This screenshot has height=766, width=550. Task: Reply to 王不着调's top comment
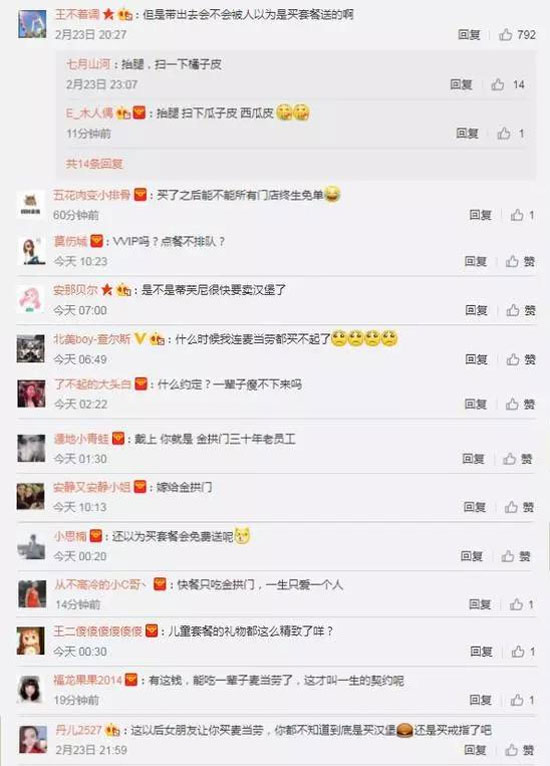[x=469, y=35]
